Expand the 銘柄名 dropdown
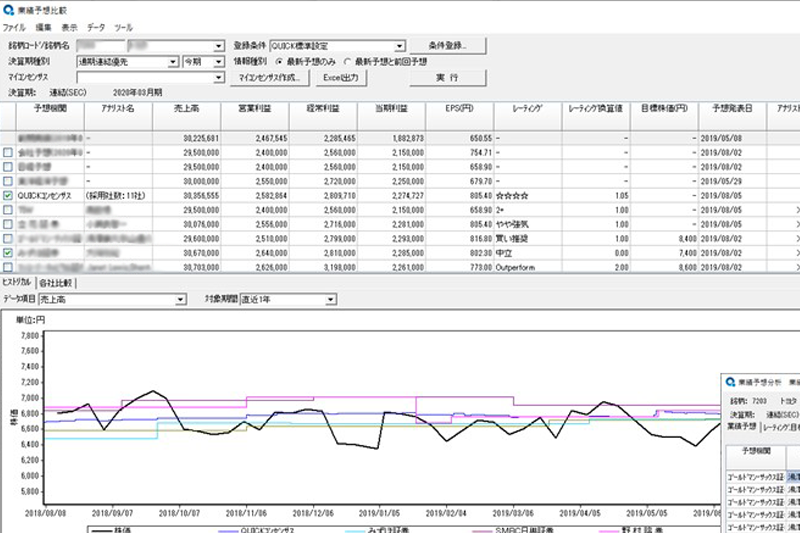800x533 pixels. [219, 46]
